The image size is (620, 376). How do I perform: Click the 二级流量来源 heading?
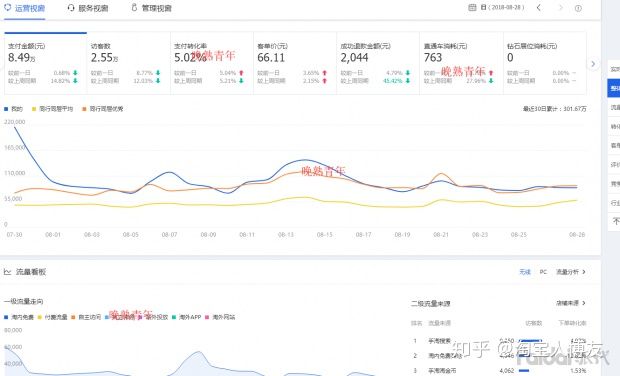(x=431, y=303)
